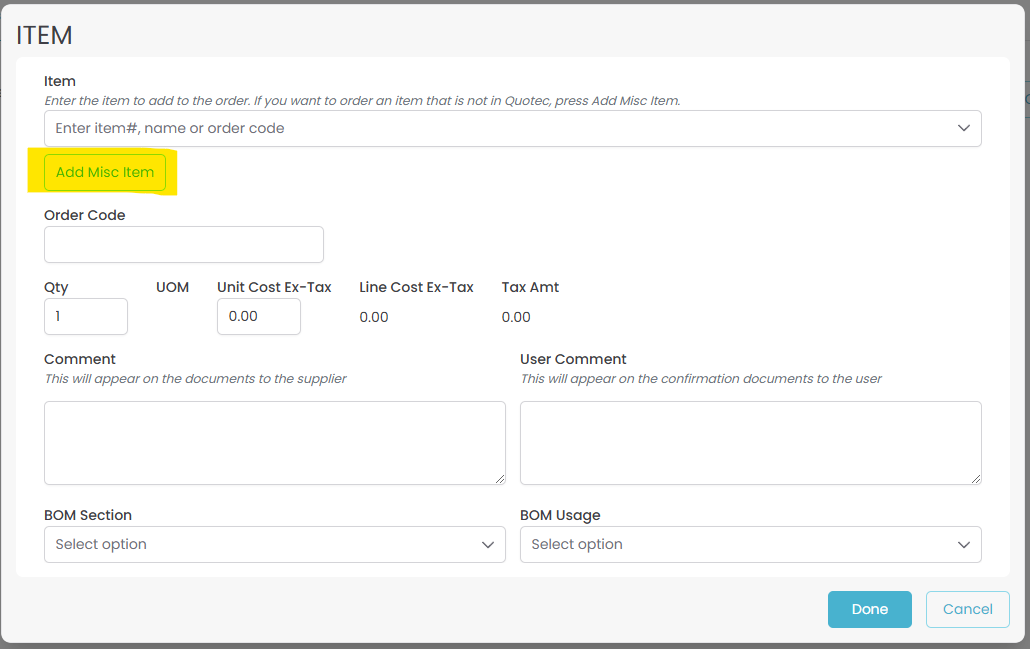Click the Tax Amt value
The width and height of the screenshot is (1030, 649).
click(x=516, y=317)
